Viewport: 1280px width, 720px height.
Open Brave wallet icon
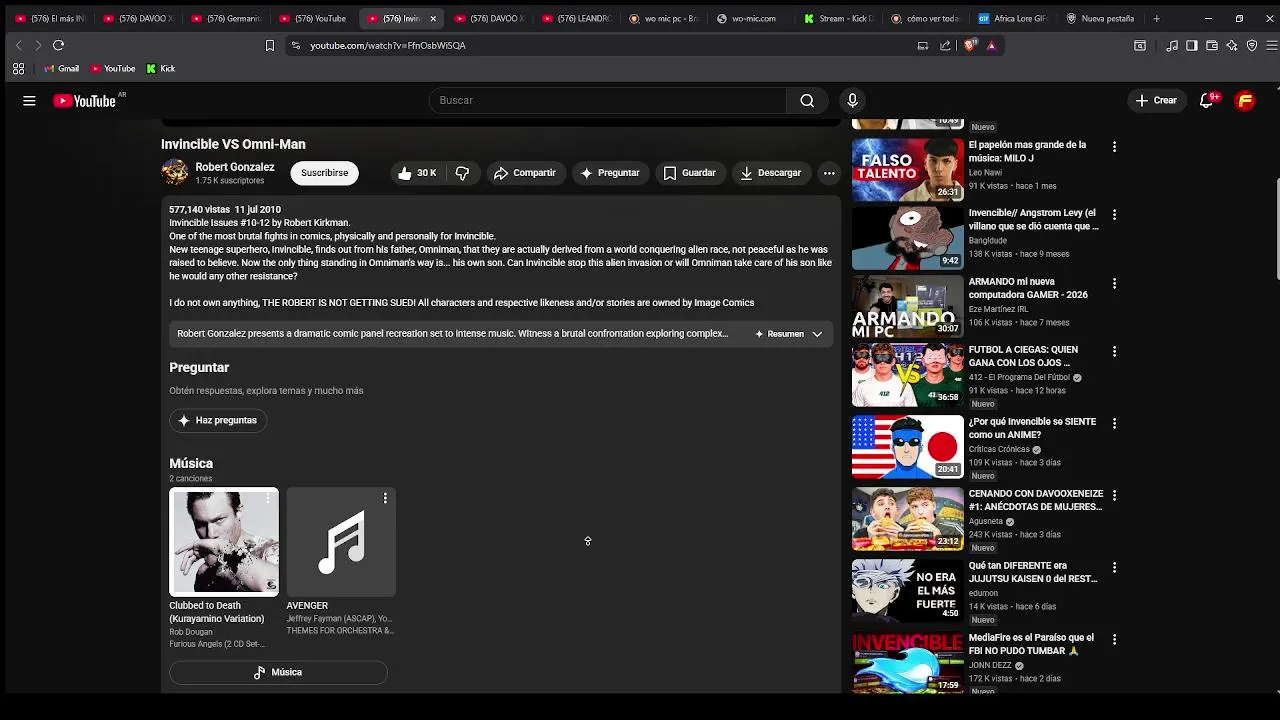coord(1212,45)
